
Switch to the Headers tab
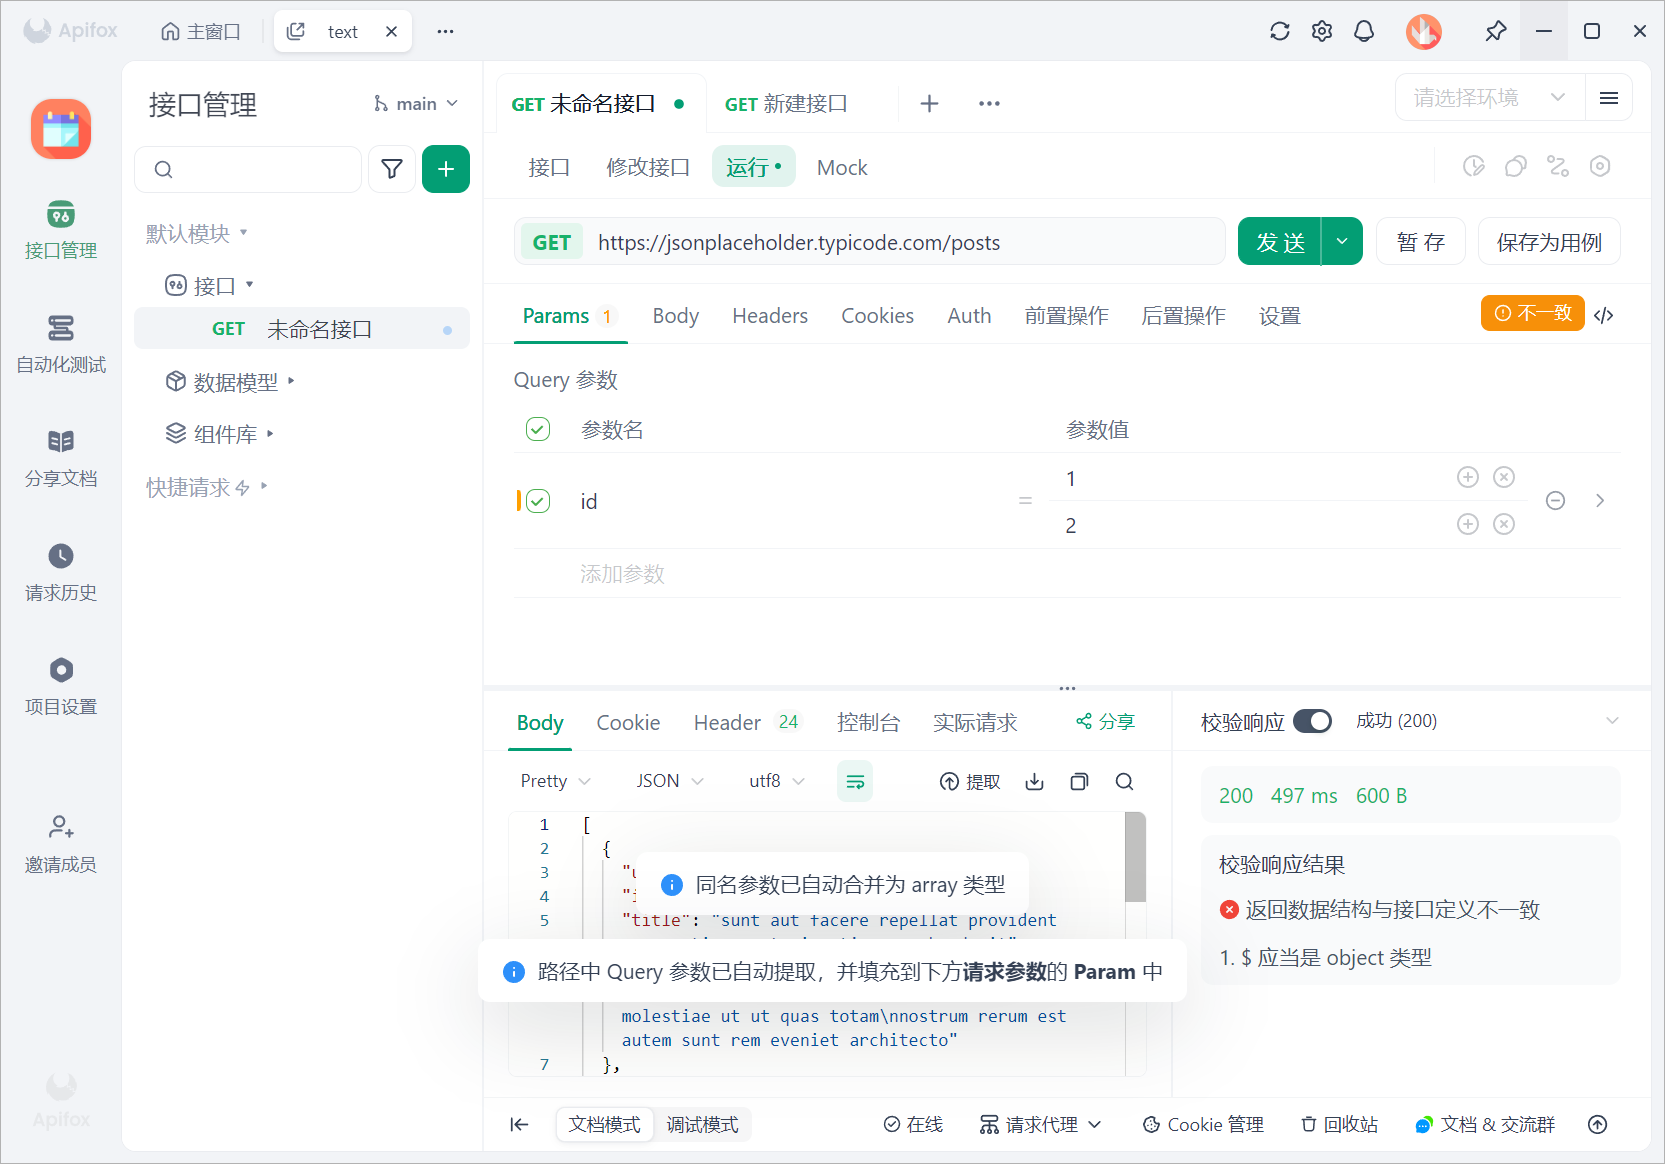tap(769, 315)
